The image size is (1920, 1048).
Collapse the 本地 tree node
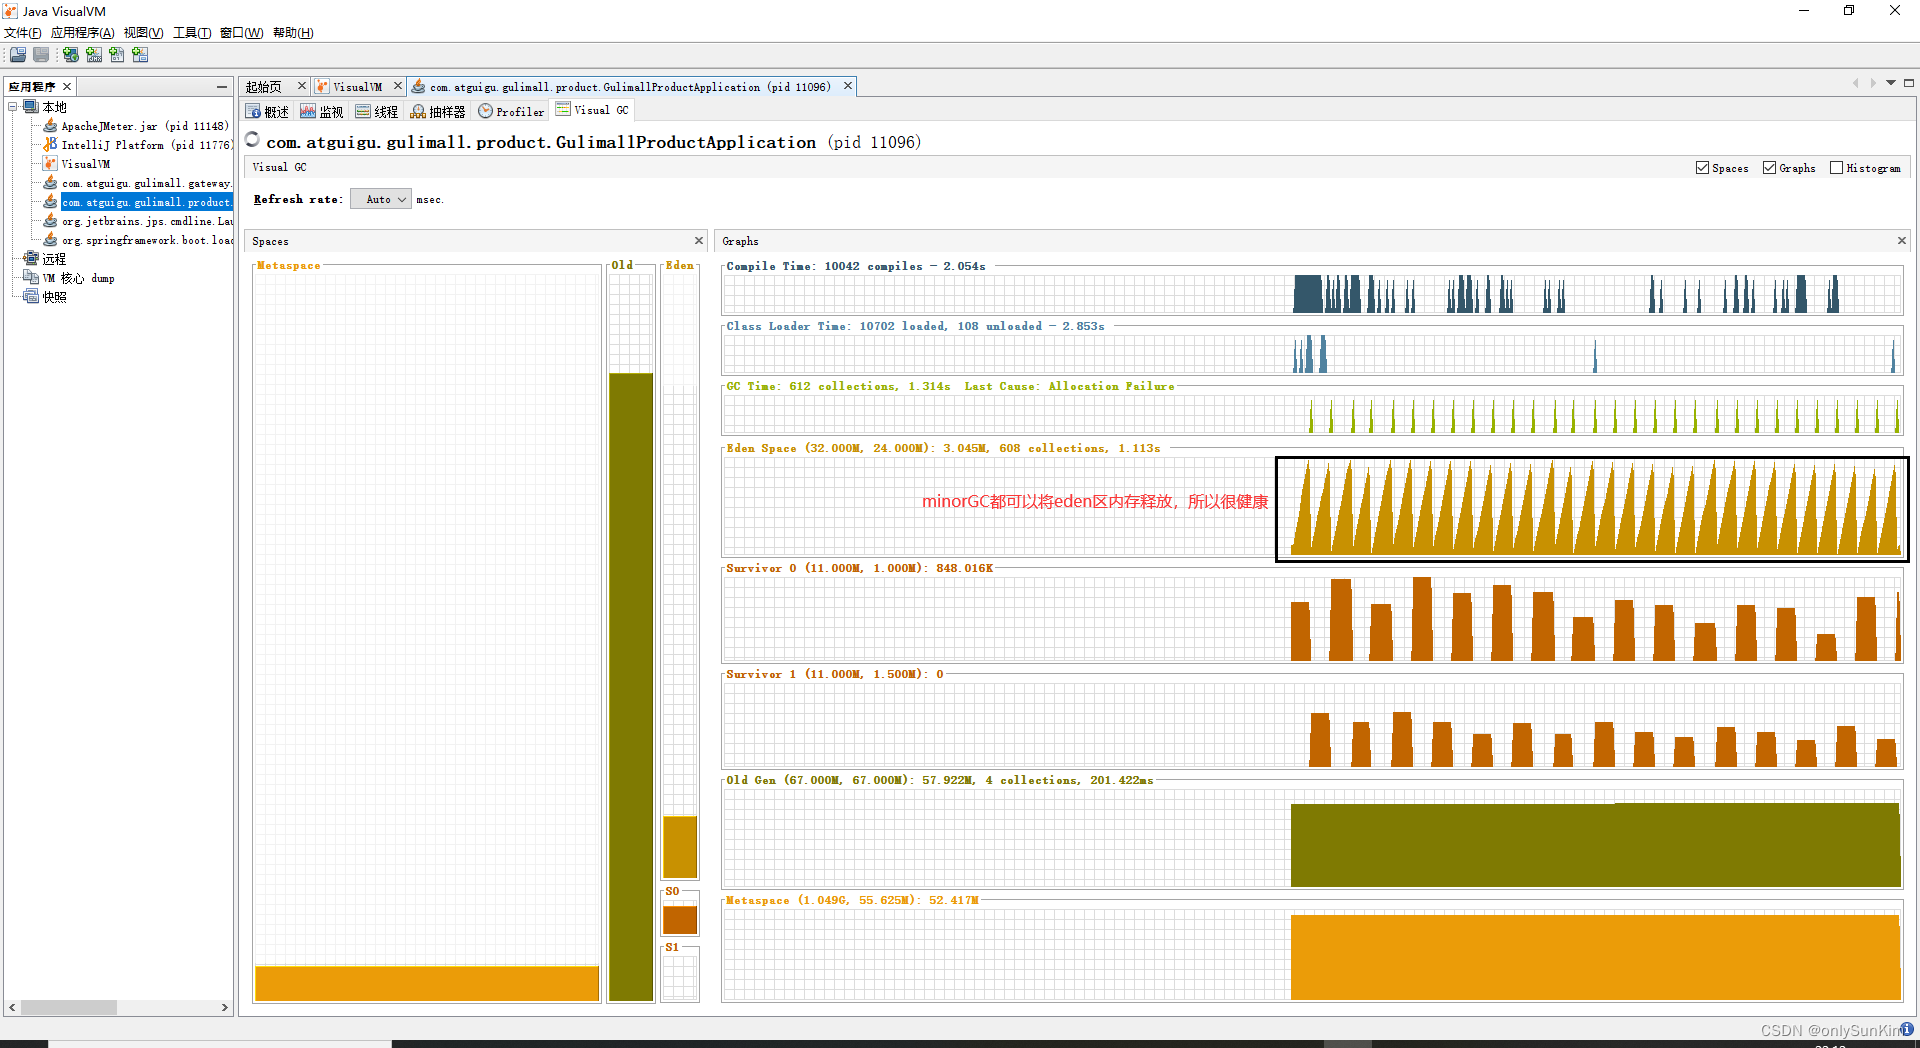point(13,107)
